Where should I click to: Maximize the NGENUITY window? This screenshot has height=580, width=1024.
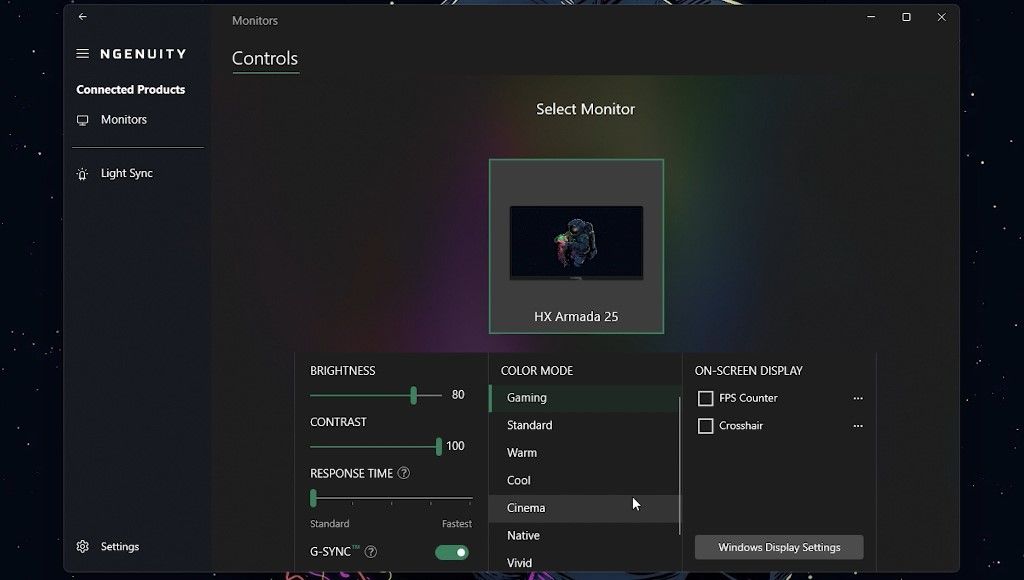click(906, 18)
